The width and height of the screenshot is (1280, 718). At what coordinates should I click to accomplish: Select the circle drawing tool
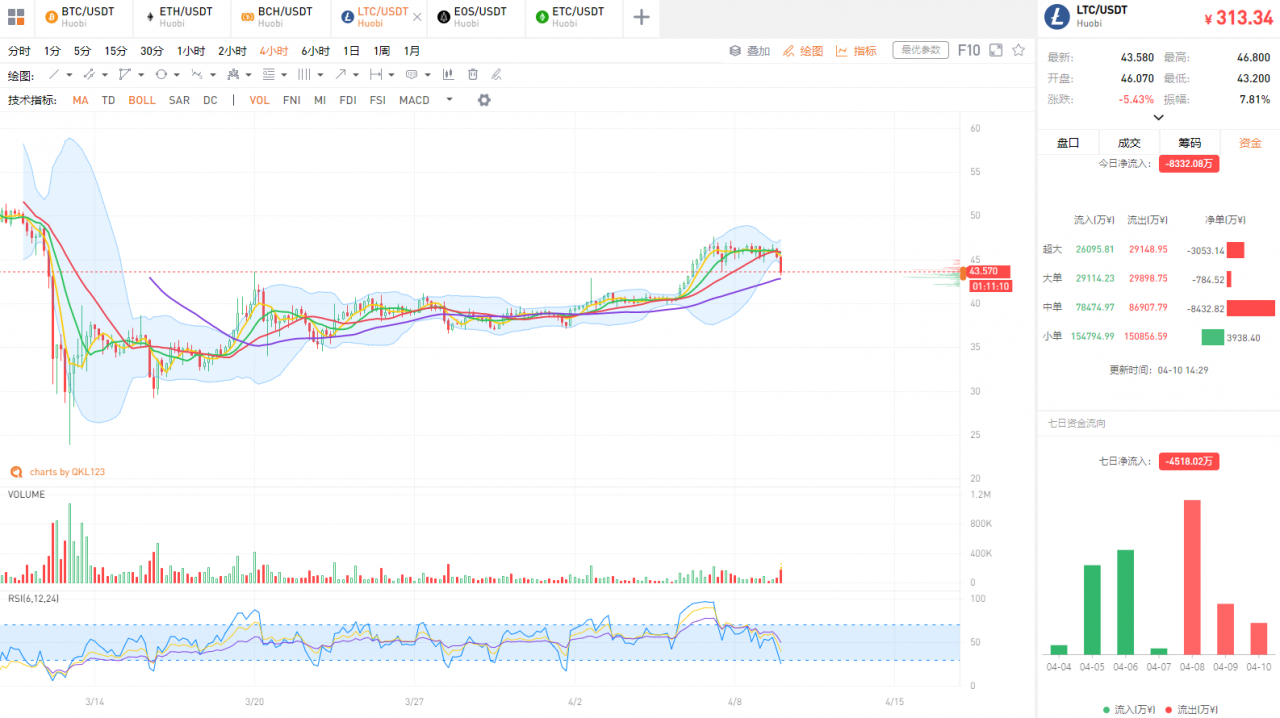tap(161, 74)
